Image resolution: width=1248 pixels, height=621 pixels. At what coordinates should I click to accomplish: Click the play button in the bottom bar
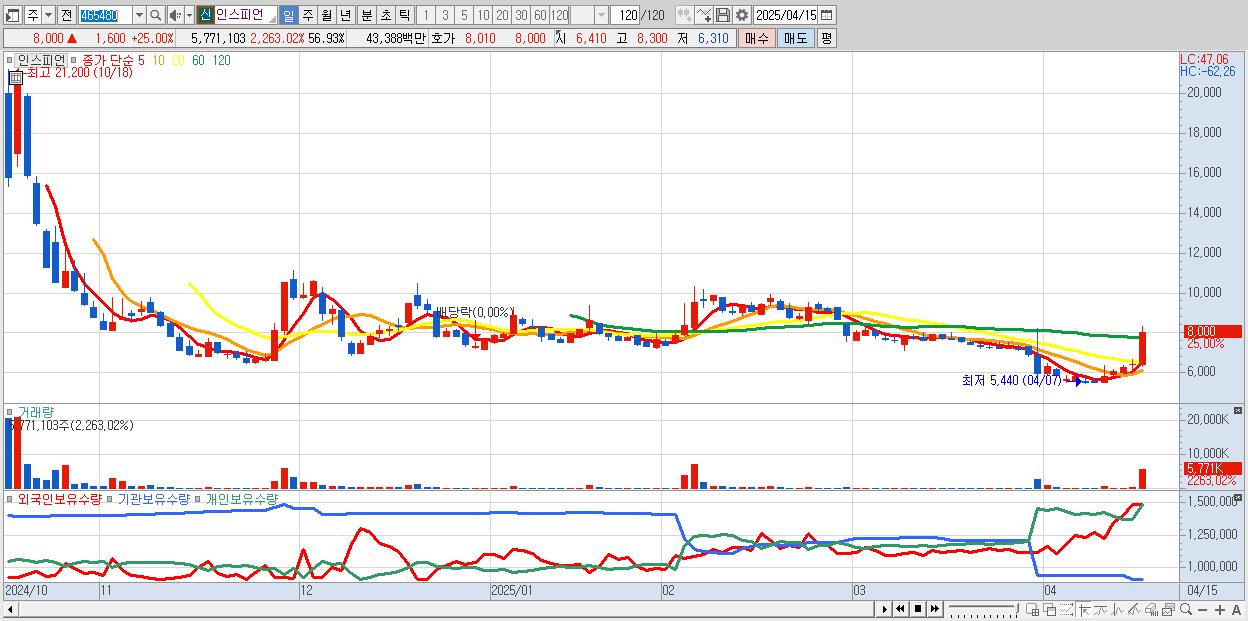click(884, 609)
